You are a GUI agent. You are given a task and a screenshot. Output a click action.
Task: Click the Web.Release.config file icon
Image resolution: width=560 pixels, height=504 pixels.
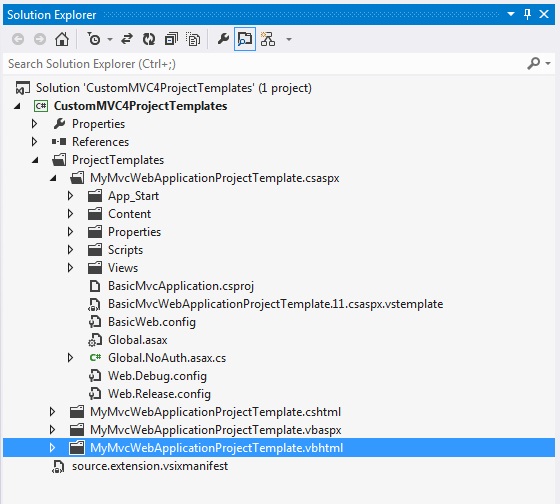click(95, 394)
